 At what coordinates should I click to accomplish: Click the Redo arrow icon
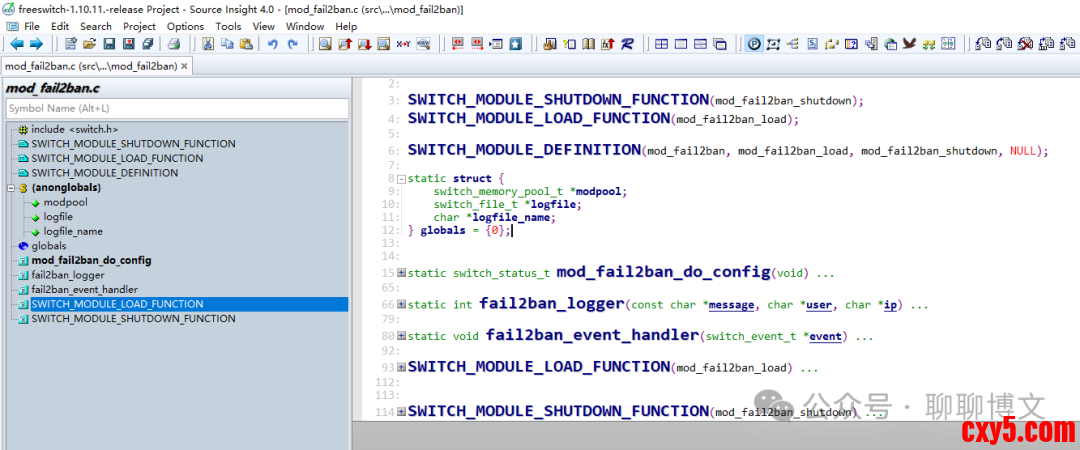pos(292,44)
